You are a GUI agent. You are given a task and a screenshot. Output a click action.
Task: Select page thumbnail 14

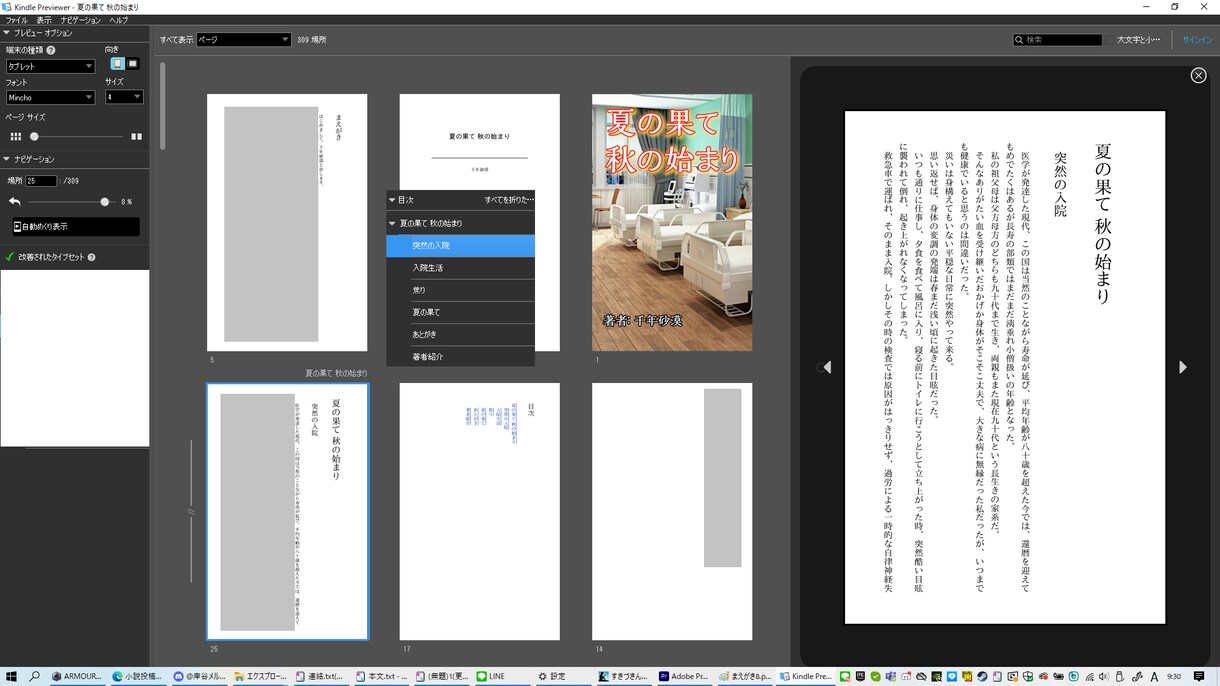[672, 512]
